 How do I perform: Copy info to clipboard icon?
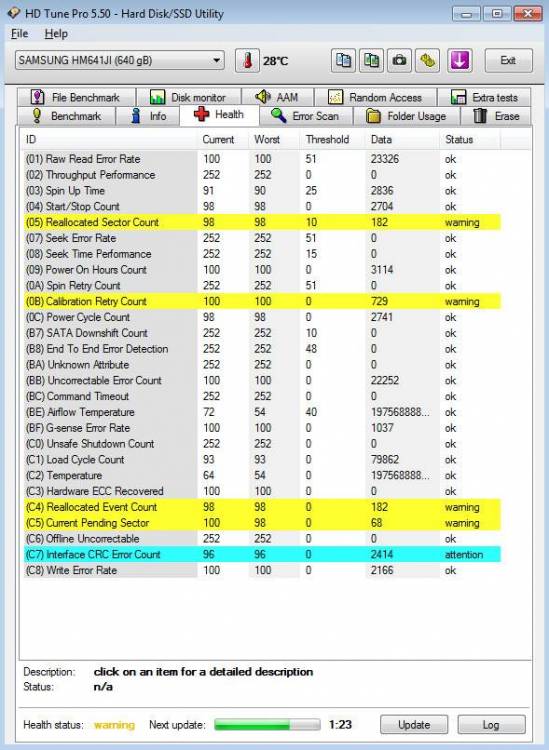tap(343, 61)
